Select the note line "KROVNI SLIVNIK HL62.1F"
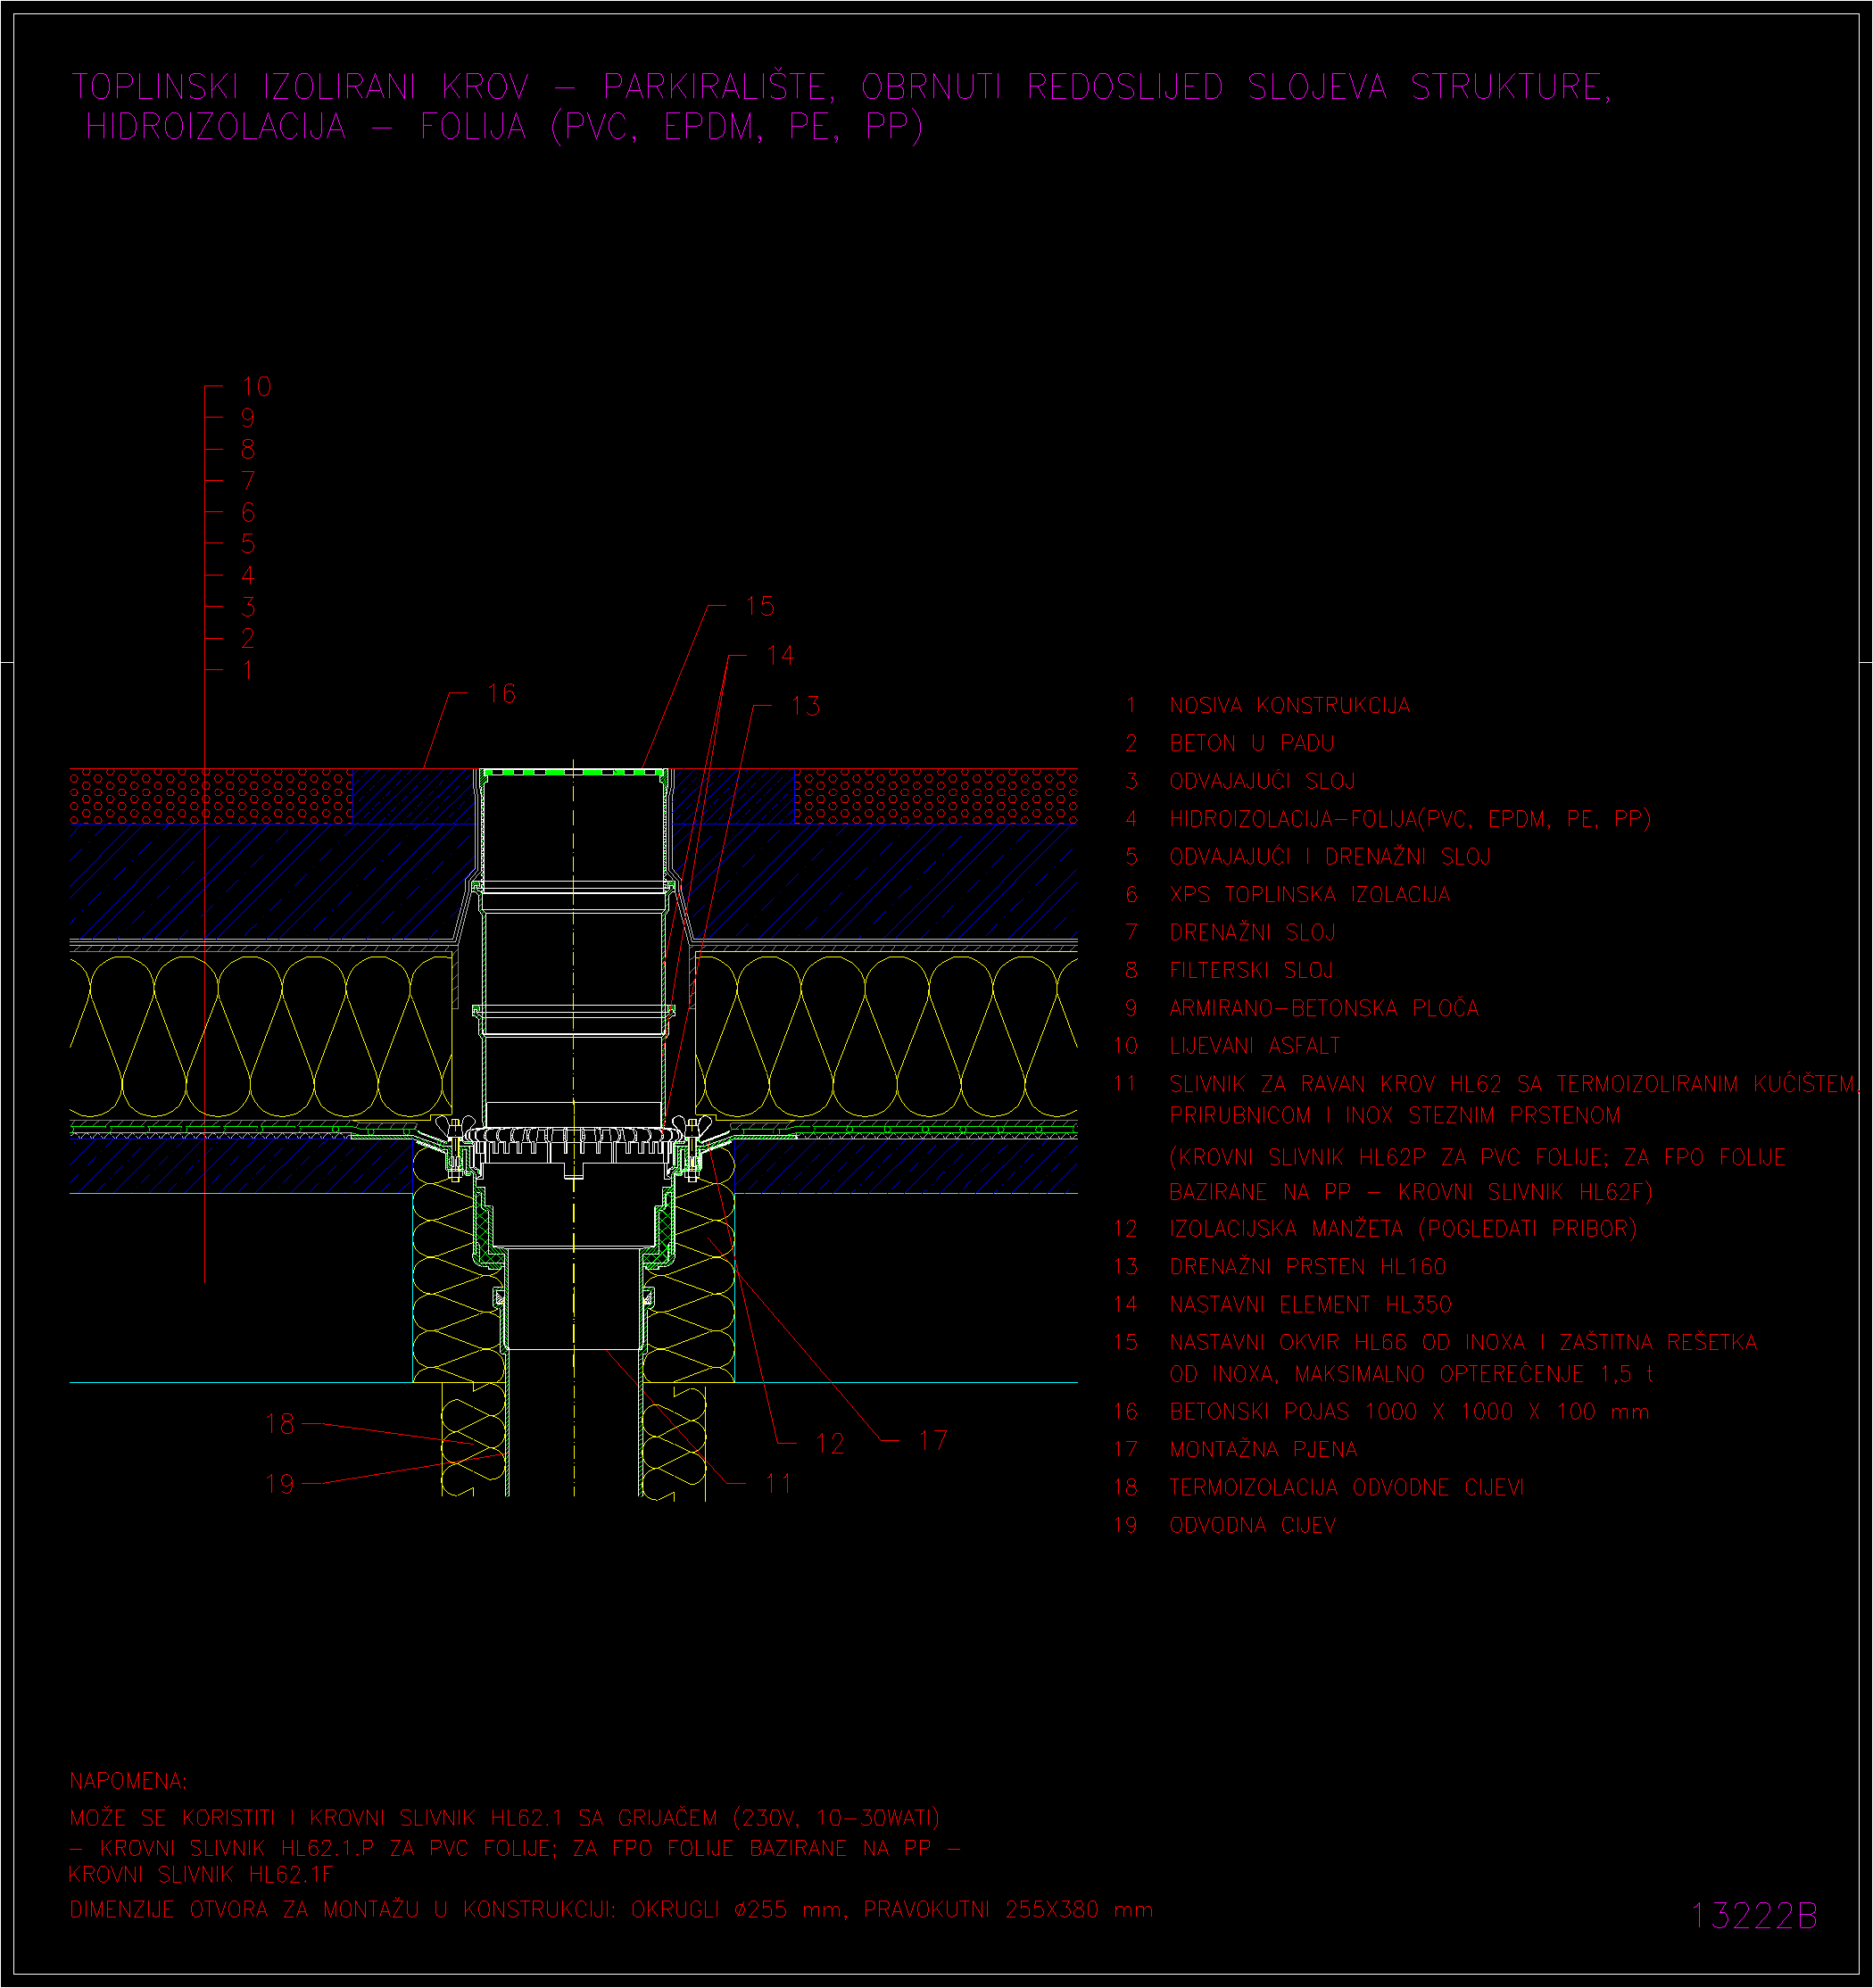Screen dimensions: 1873x1988 (200, 1875)
